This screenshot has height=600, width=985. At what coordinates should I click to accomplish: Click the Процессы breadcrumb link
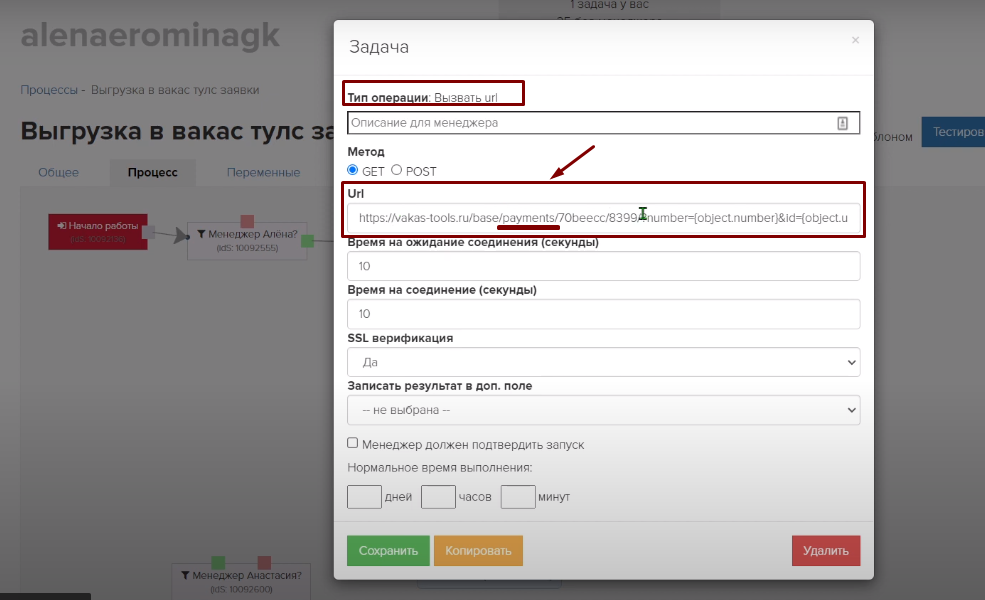coord(49,89)
